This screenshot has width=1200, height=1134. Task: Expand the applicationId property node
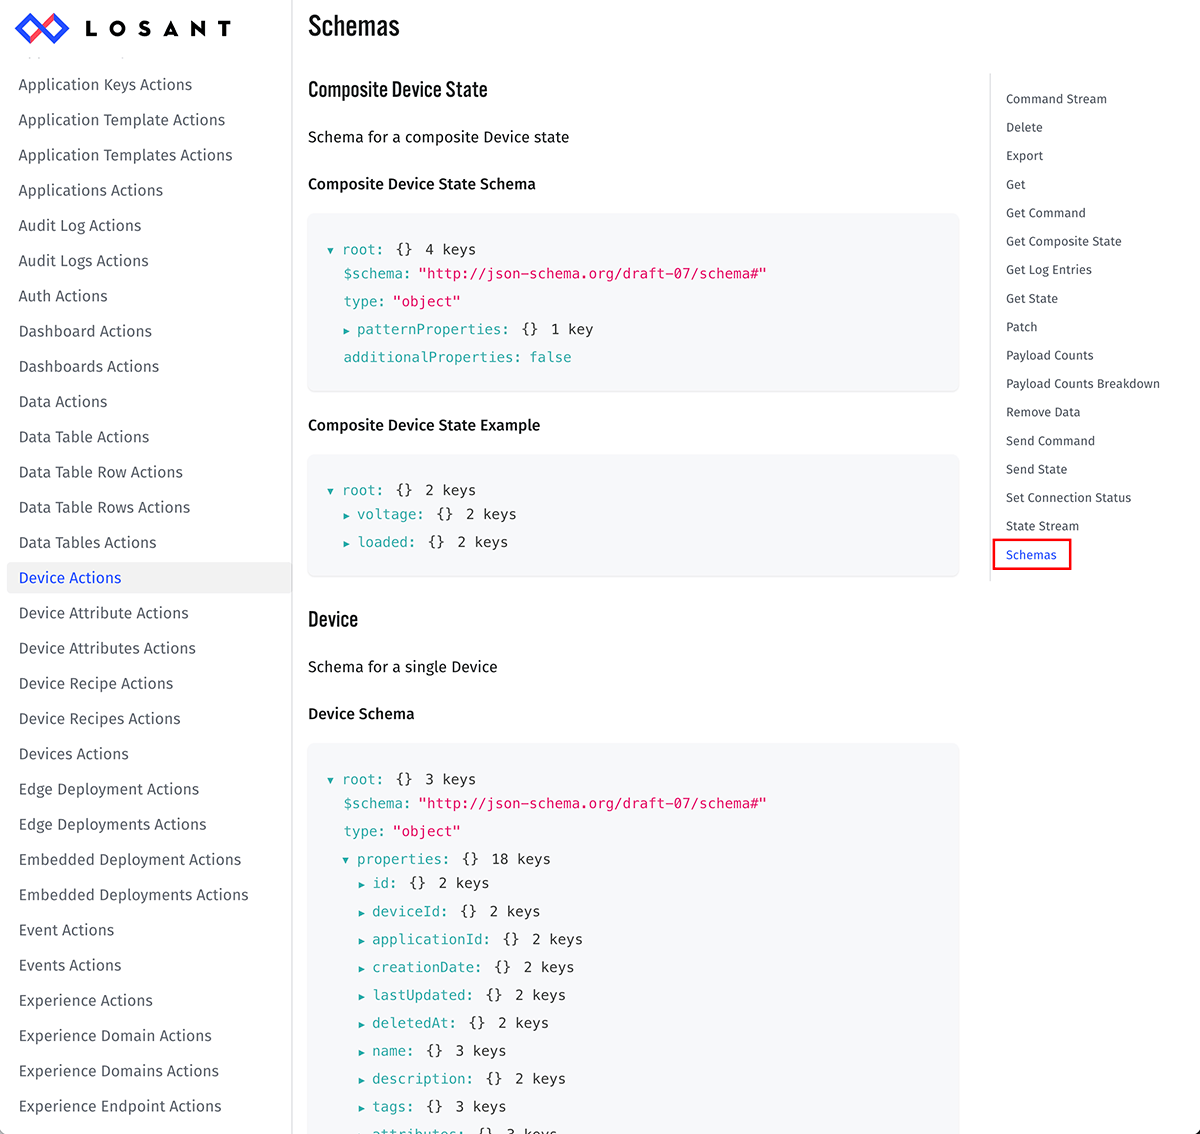click(x=362, y=940)
